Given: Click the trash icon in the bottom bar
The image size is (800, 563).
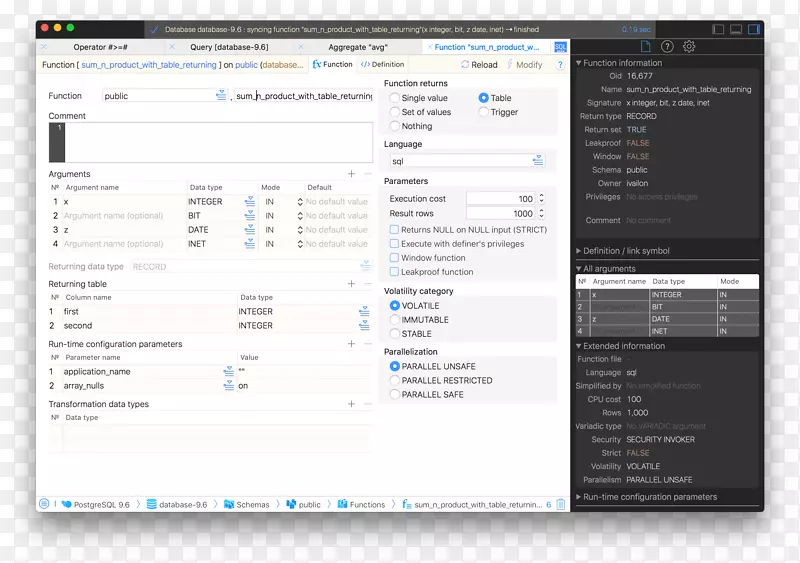Looking at the screenshot, I should point(561,505).
